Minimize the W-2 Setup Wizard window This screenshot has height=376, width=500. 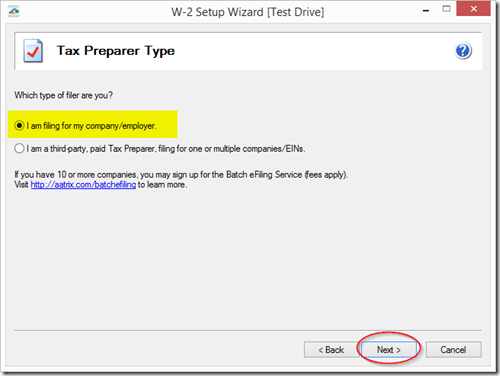pyautogui.click(x=426, y=10)
